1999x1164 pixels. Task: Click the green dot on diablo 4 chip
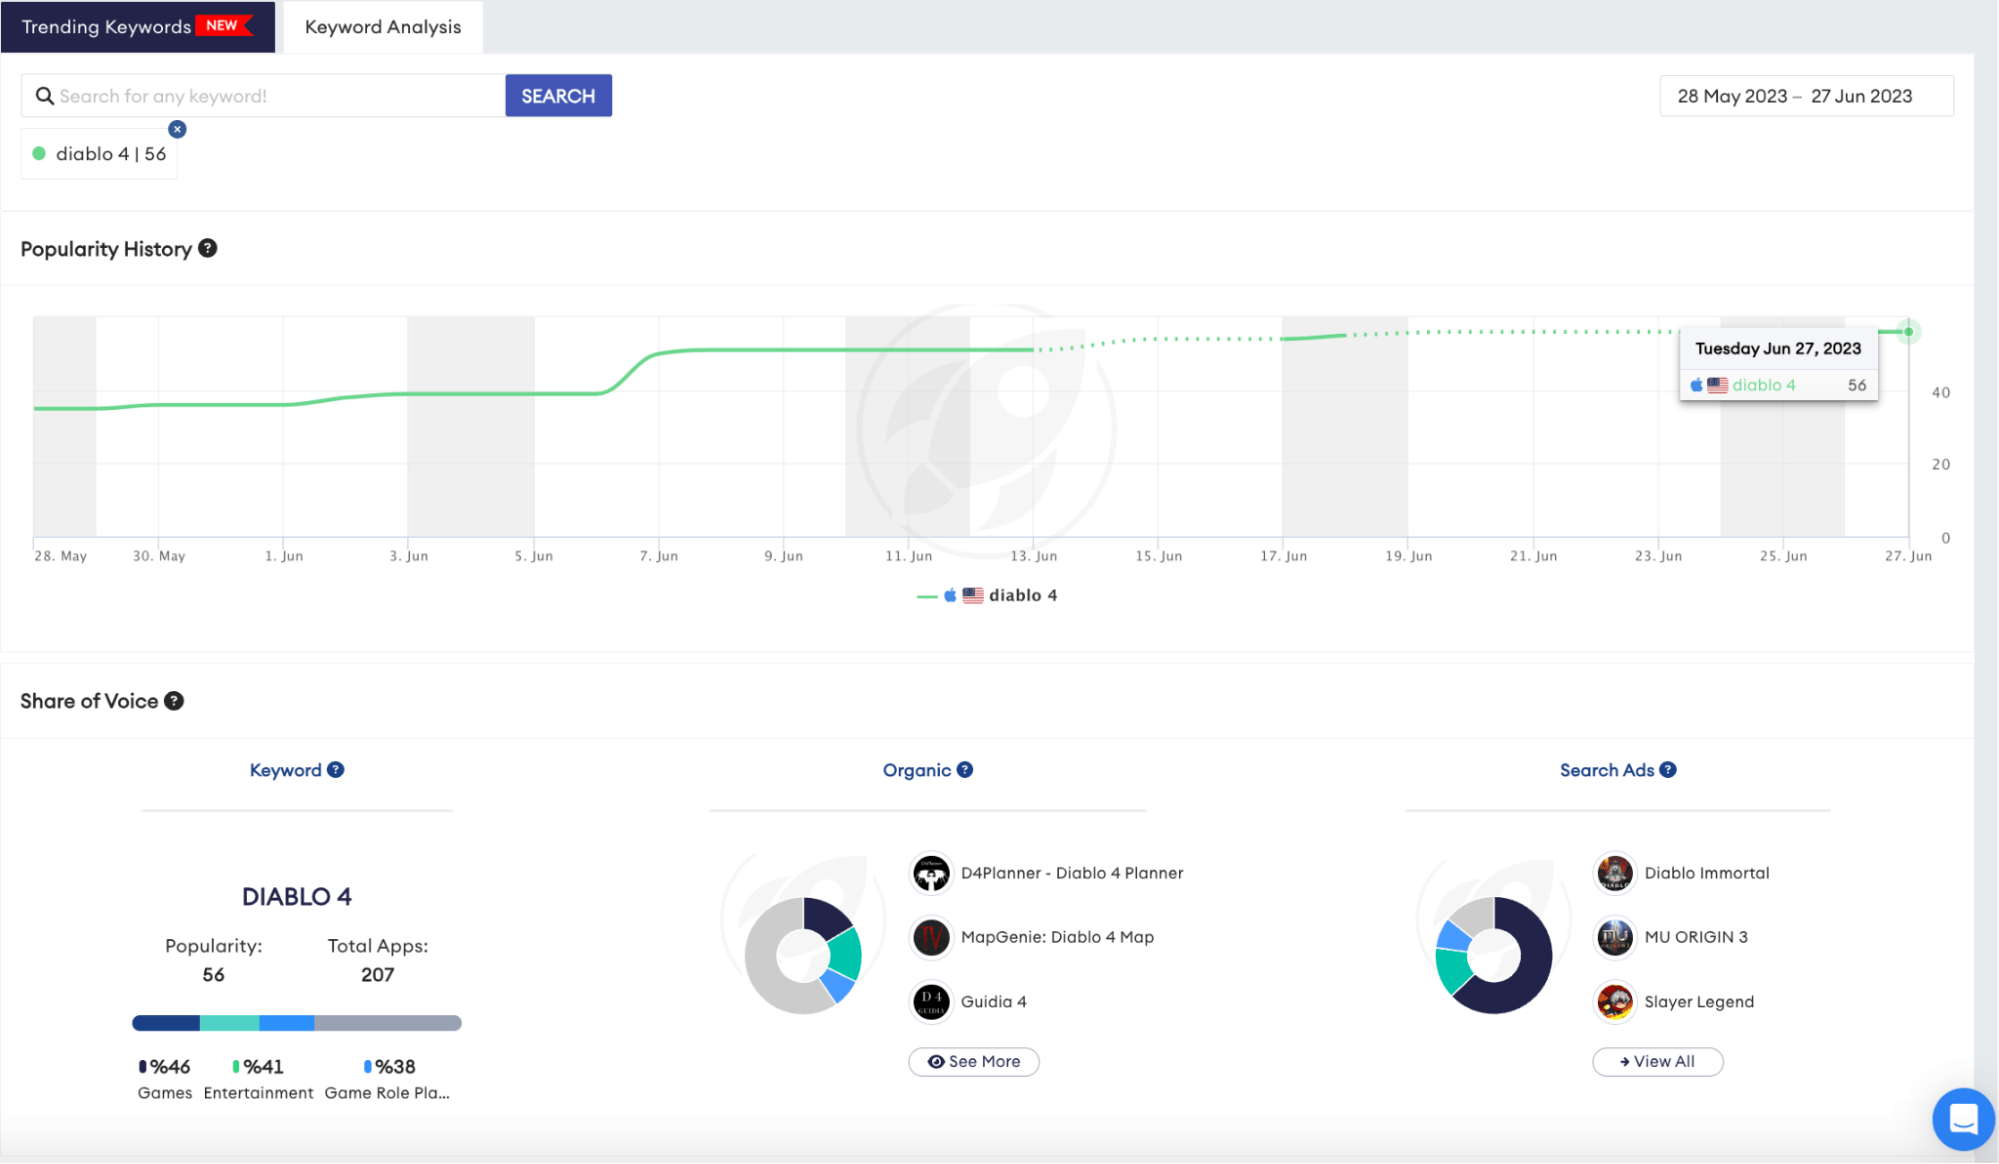(x=39, y=154)
